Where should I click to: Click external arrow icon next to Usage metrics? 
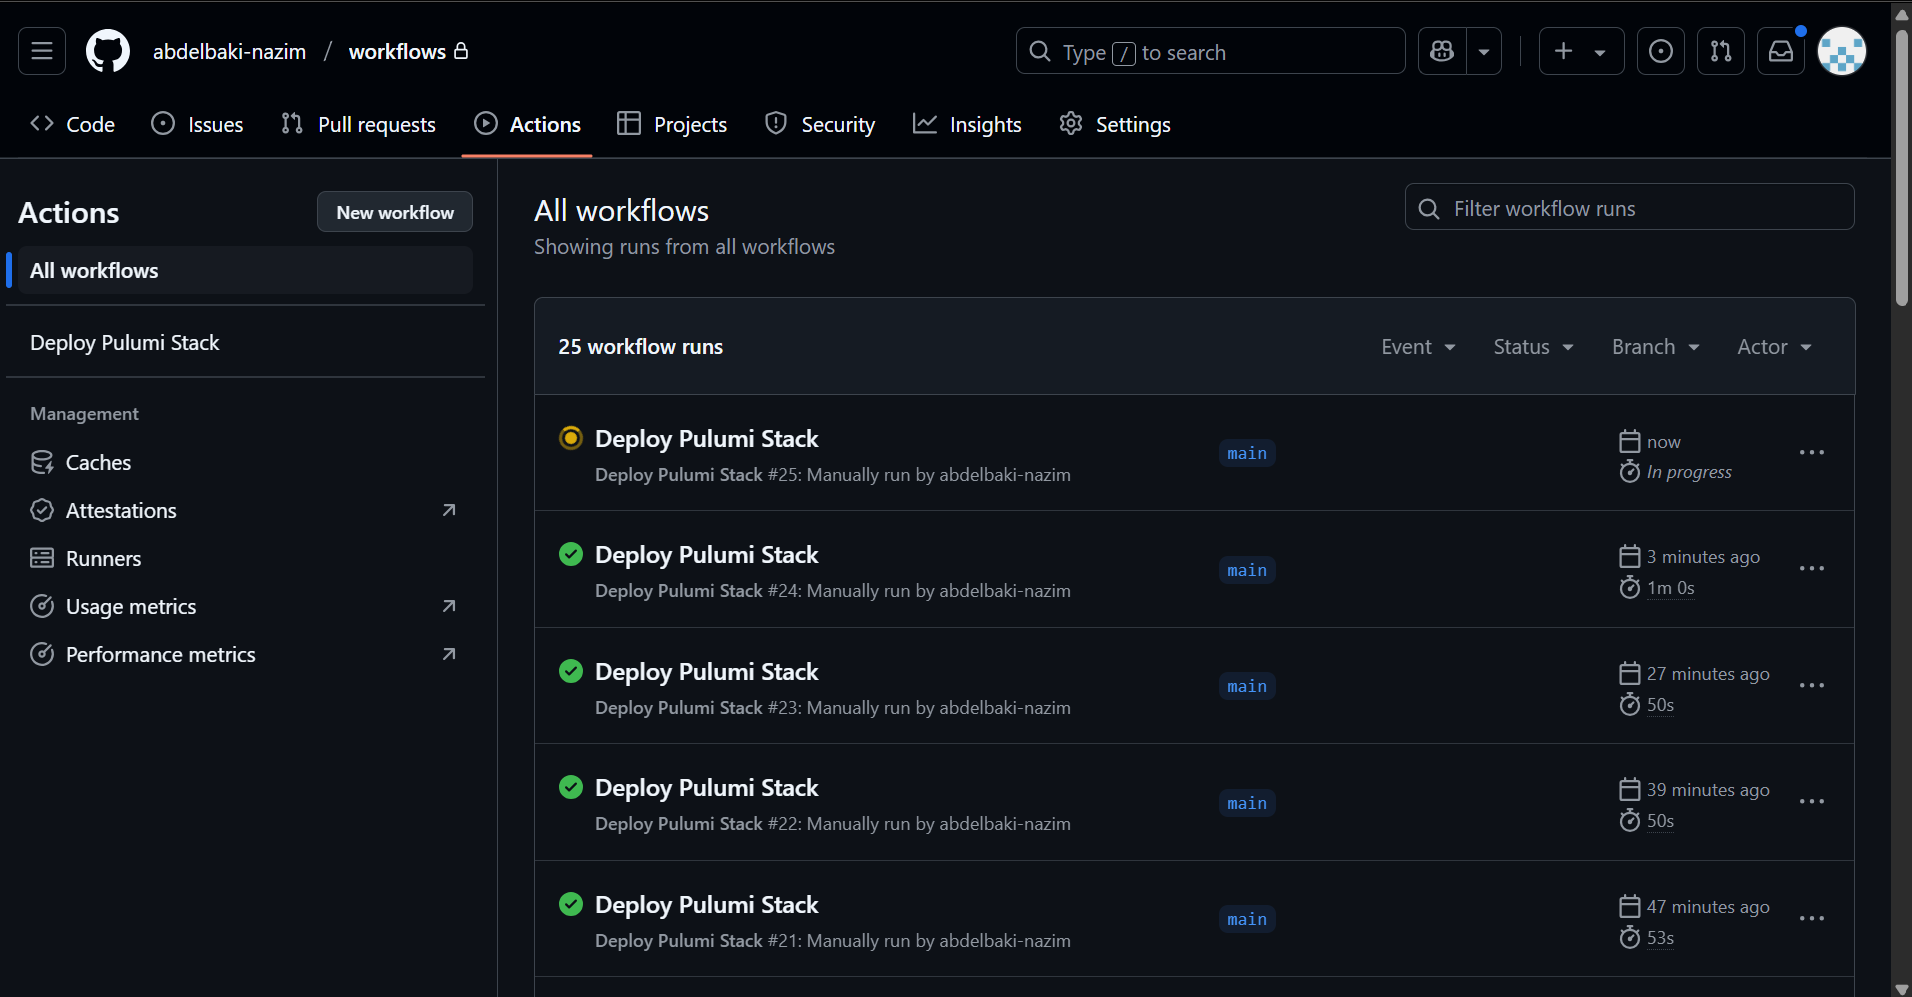point(449,606)
